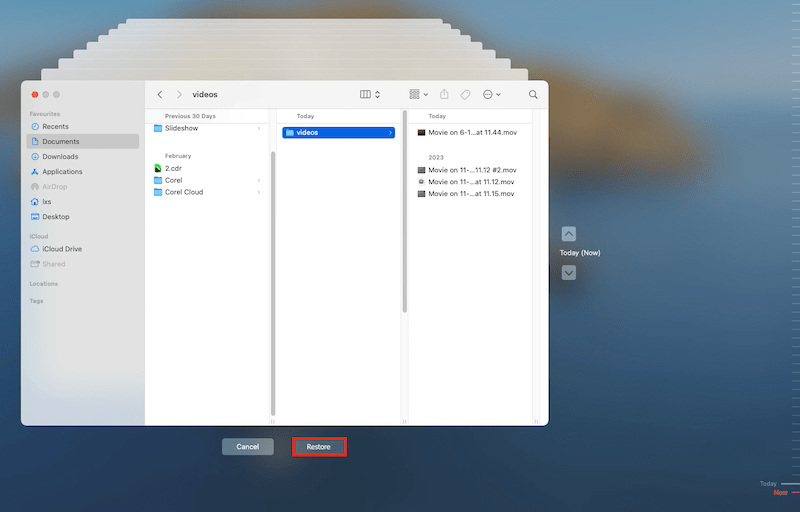The image size is (800, 512).
Task: Click the Share toolbar icon
Action: tap(444, 94)
